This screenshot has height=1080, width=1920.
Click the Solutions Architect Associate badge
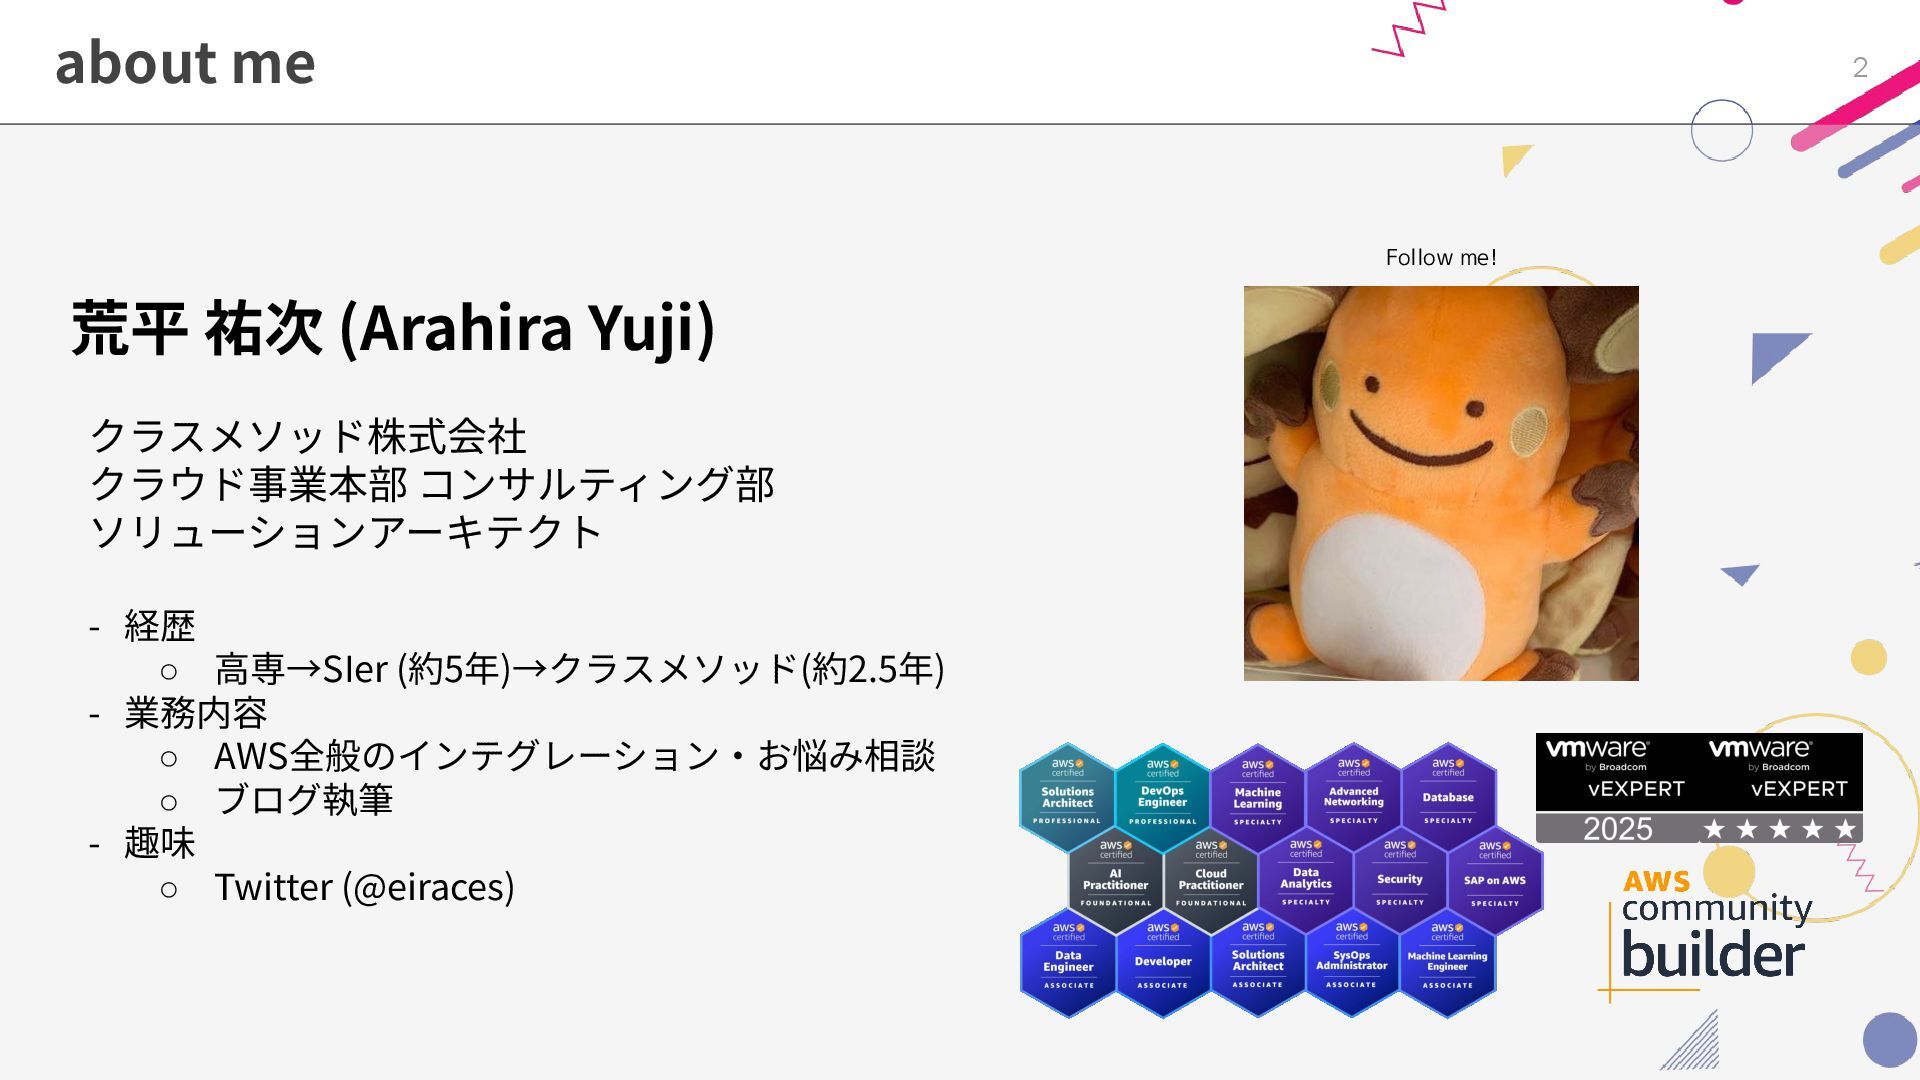click(1257, 962)
